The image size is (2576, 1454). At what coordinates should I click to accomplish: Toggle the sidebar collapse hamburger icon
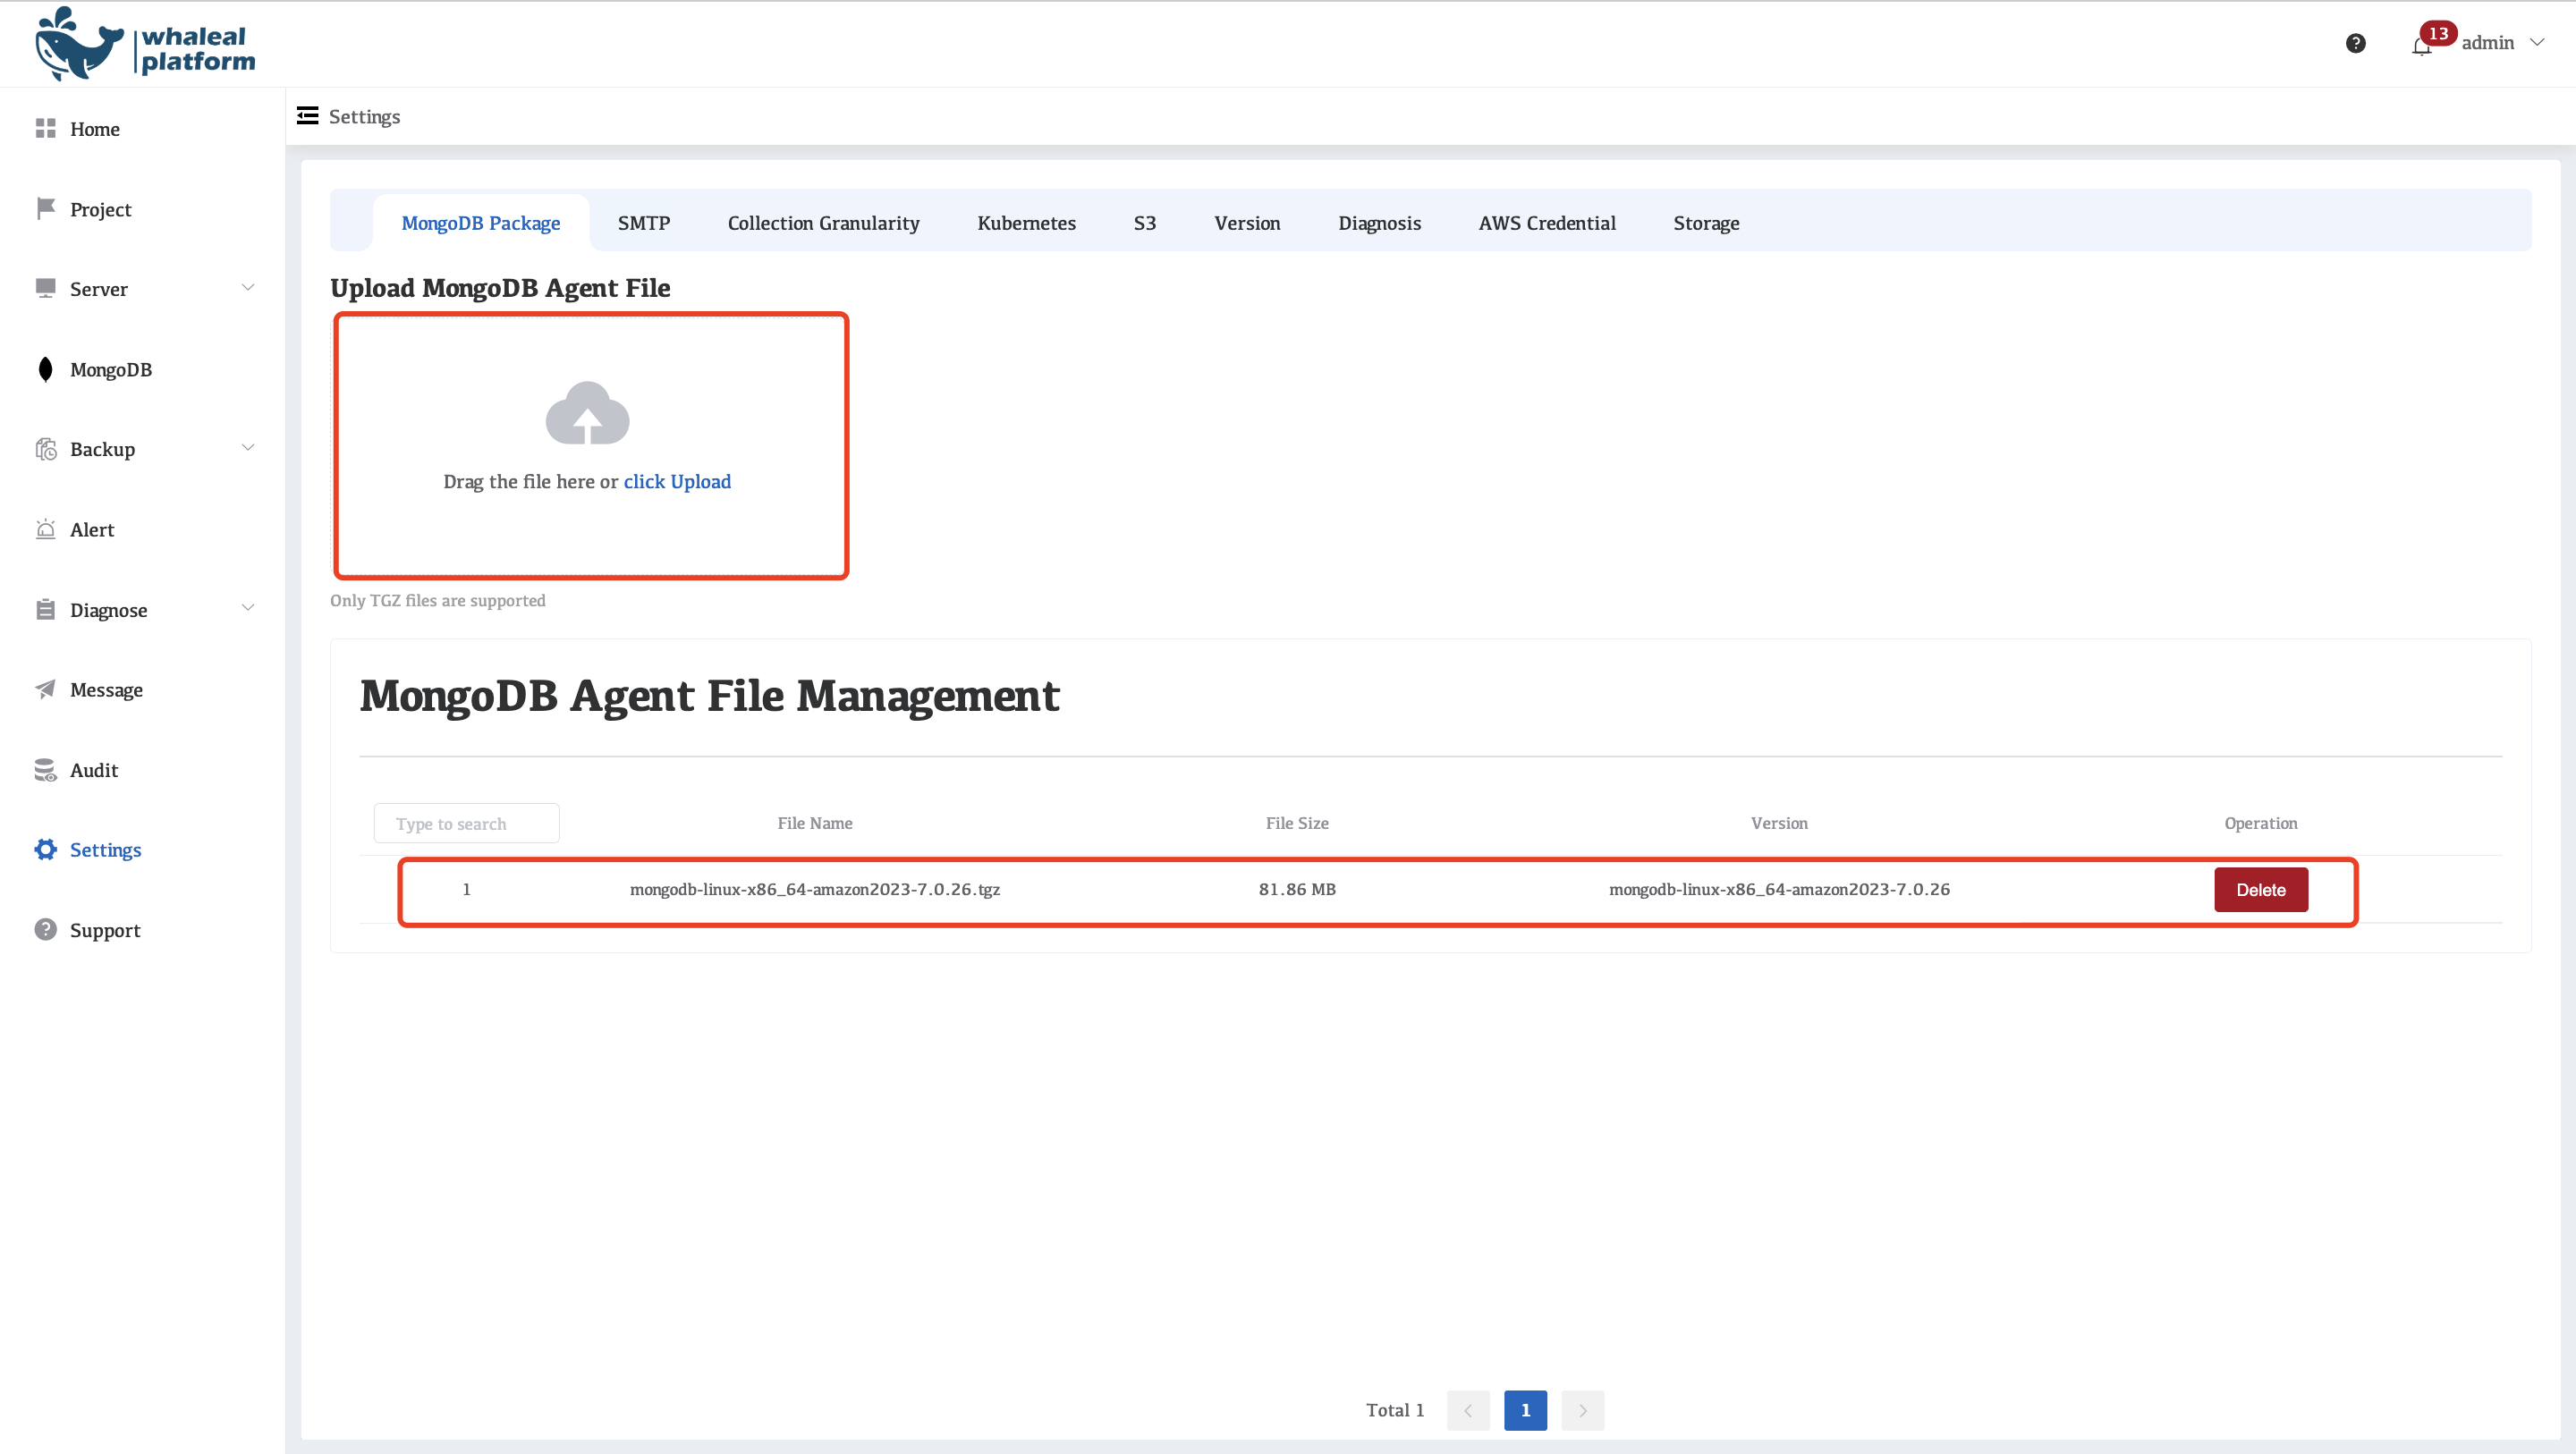coord(308,116)
